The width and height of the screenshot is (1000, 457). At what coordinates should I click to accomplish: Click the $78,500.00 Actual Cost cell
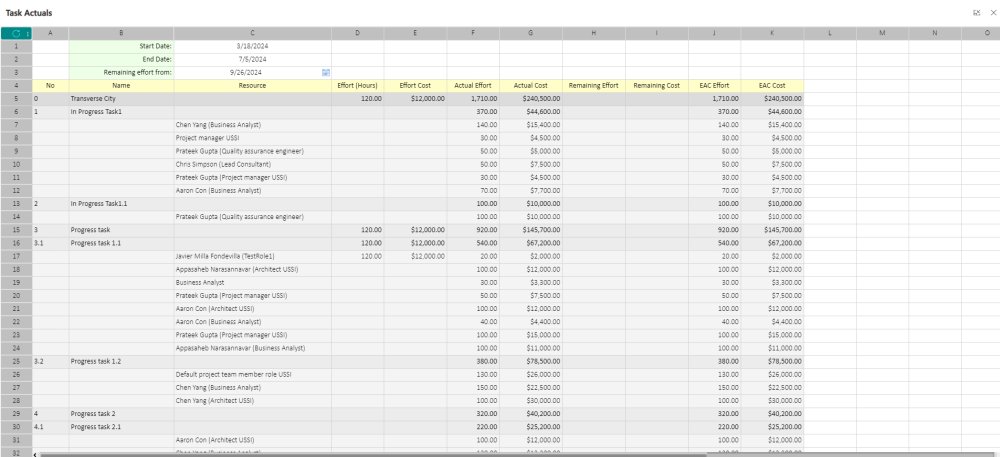click(531, 361)
